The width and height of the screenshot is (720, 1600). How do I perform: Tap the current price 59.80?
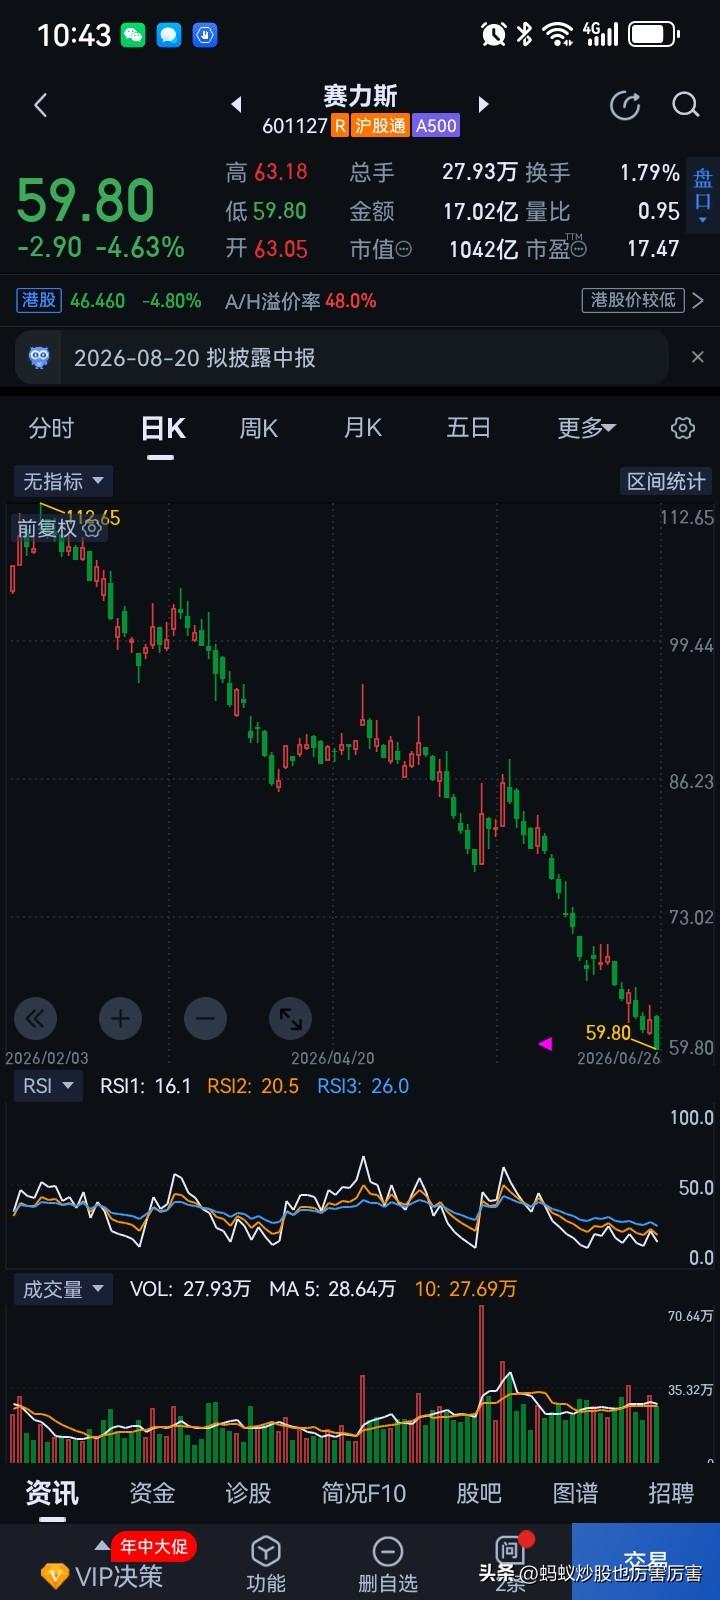click(x=86, y=200)
